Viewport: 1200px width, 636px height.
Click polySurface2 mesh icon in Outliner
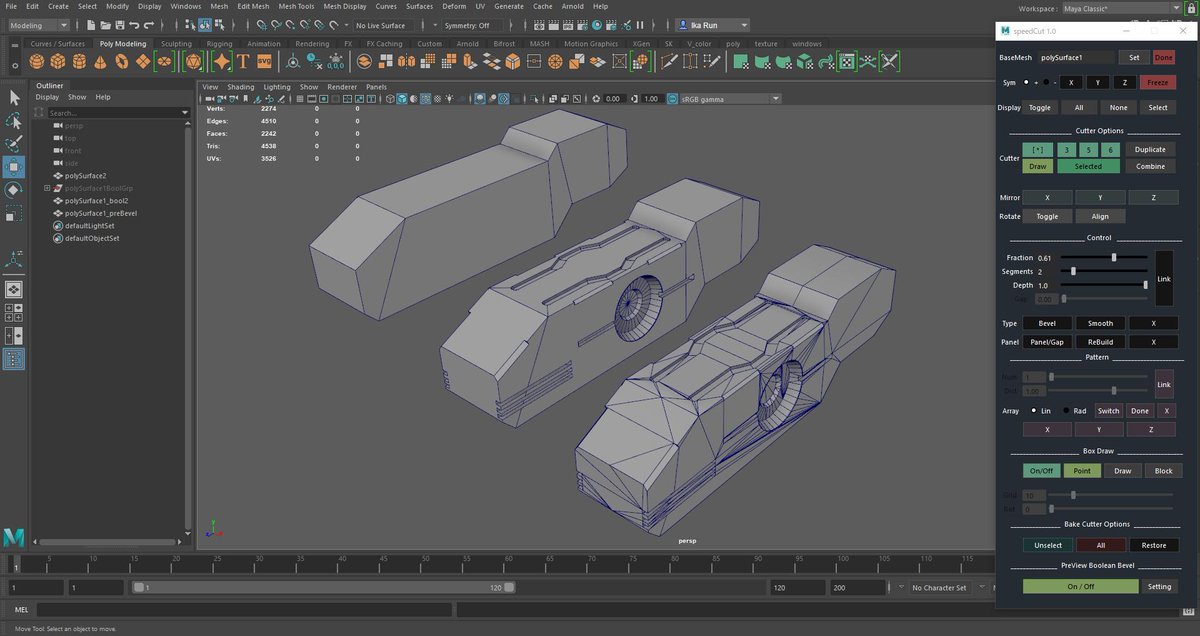[57, 176]
